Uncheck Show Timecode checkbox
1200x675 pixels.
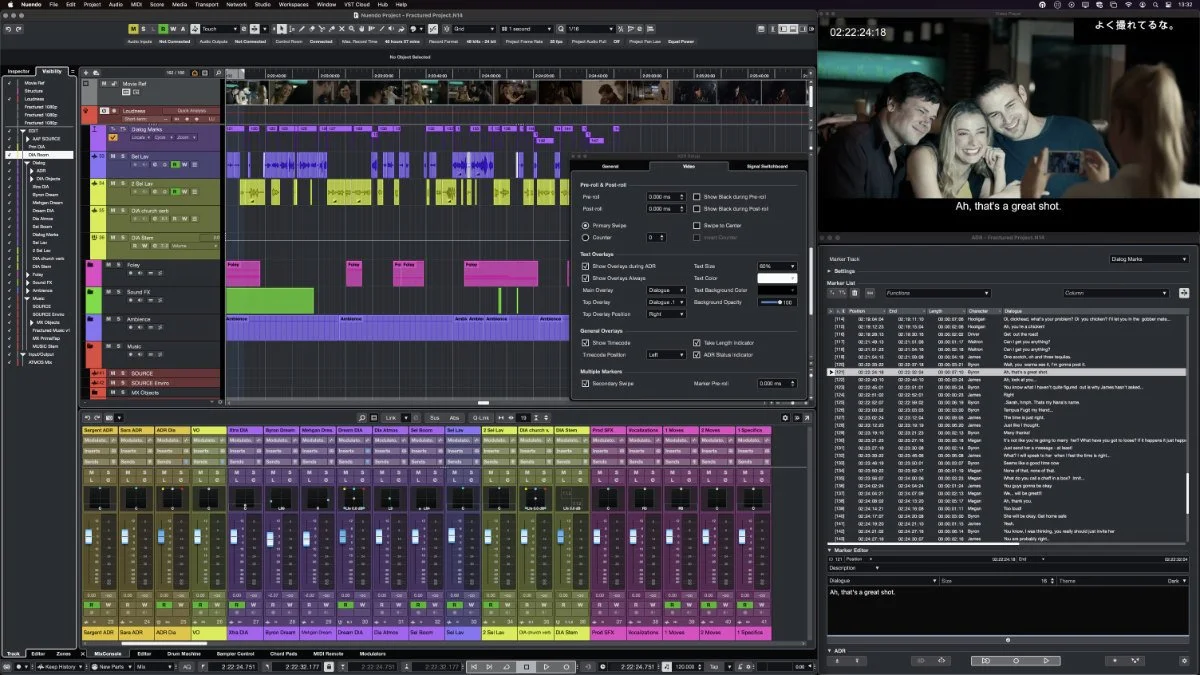pos(586,342)
